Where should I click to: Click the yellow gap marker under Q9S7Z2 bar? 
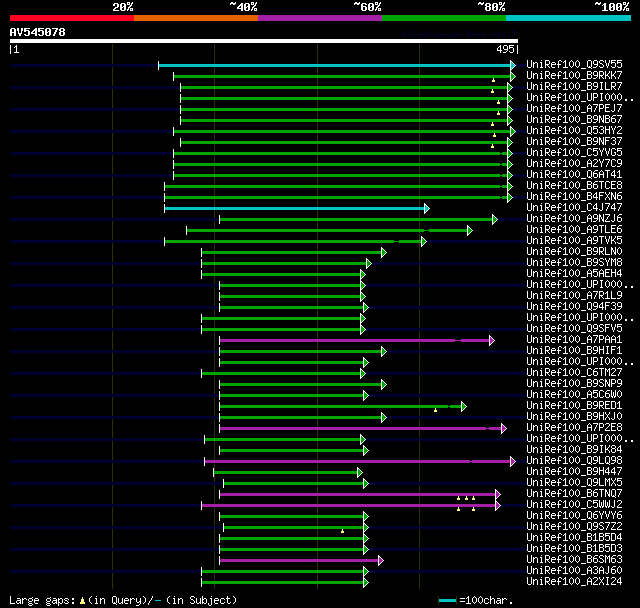[342, 531]
